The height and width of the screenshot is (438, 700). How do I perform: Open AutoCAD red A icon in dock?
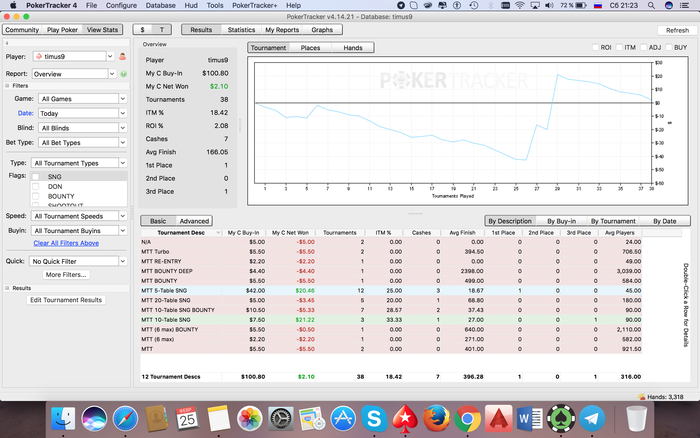pos(498,419)
